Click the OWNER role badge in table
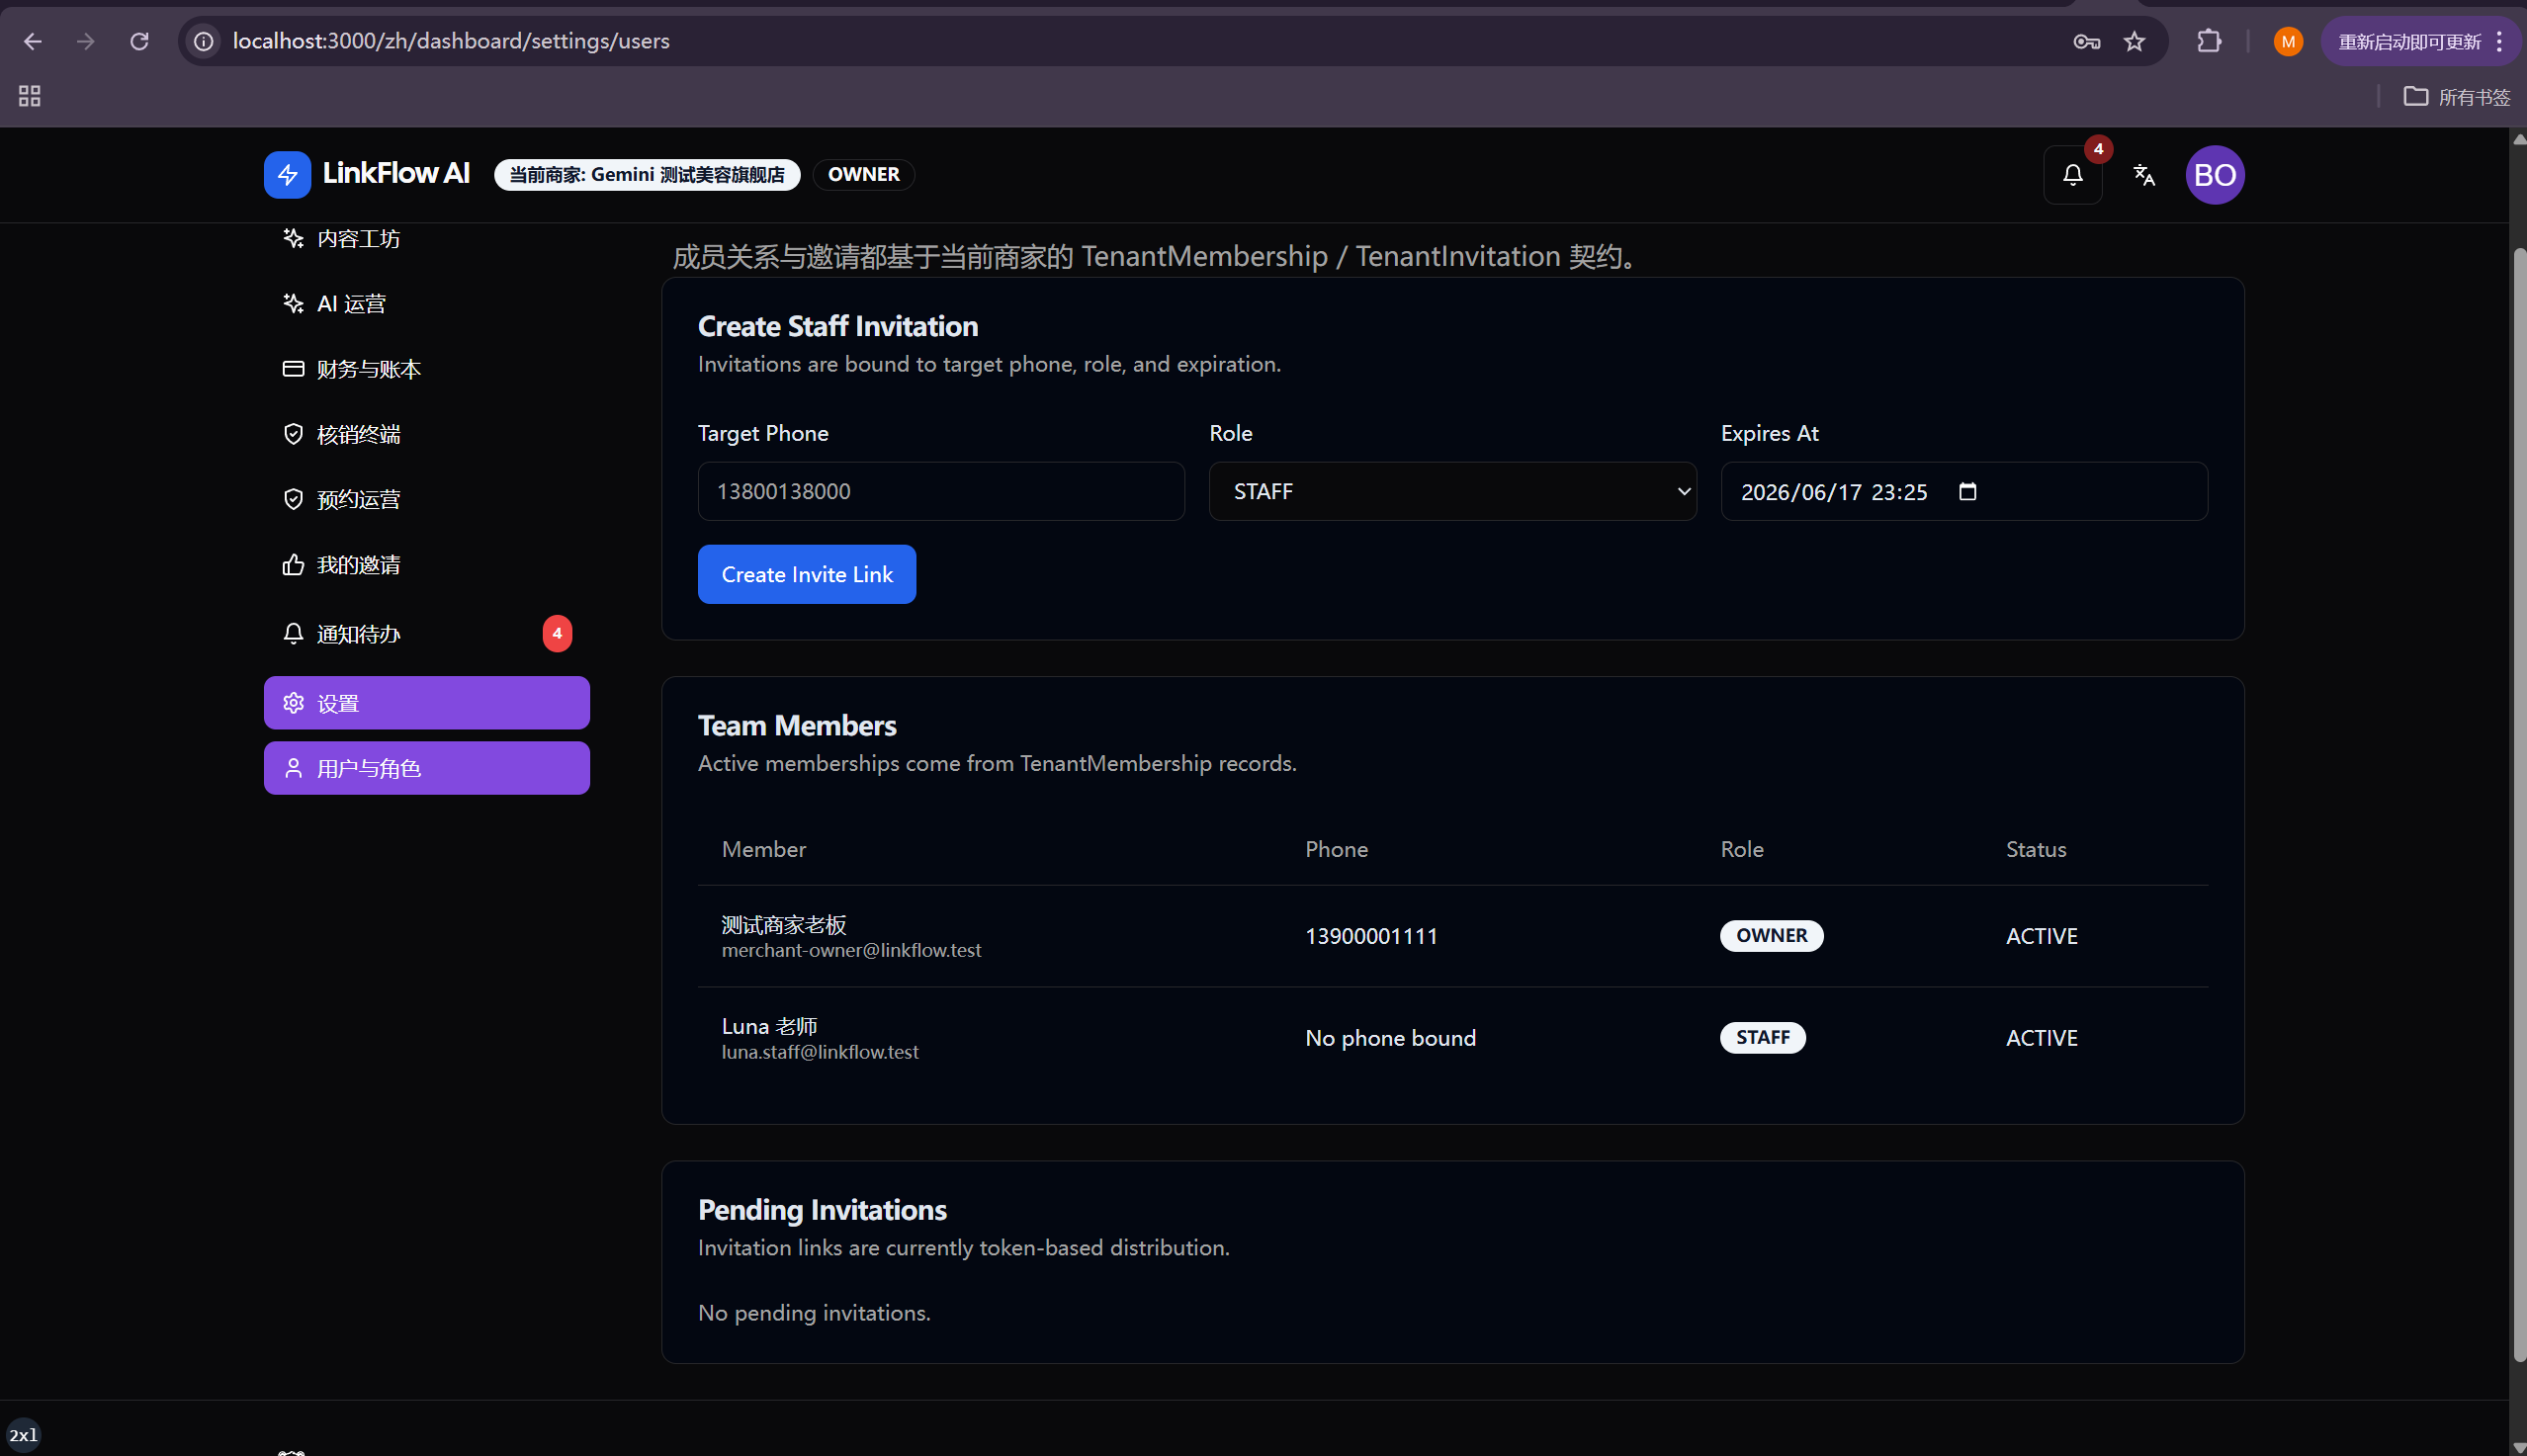This screenshot has width=2527, height=1456. coord(1771,936)
